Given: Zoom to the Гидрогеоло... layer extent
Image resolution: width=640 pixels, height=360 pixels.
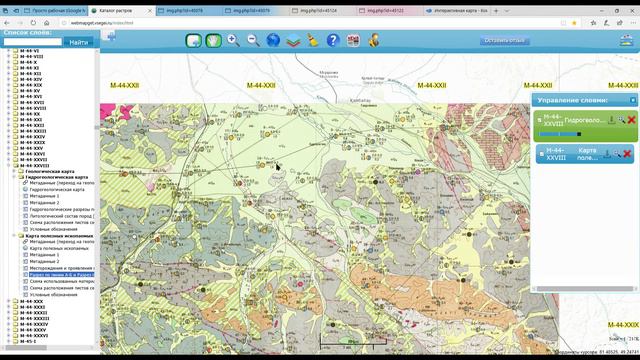Looking at the screenshot, I should (x=621, y=120).
